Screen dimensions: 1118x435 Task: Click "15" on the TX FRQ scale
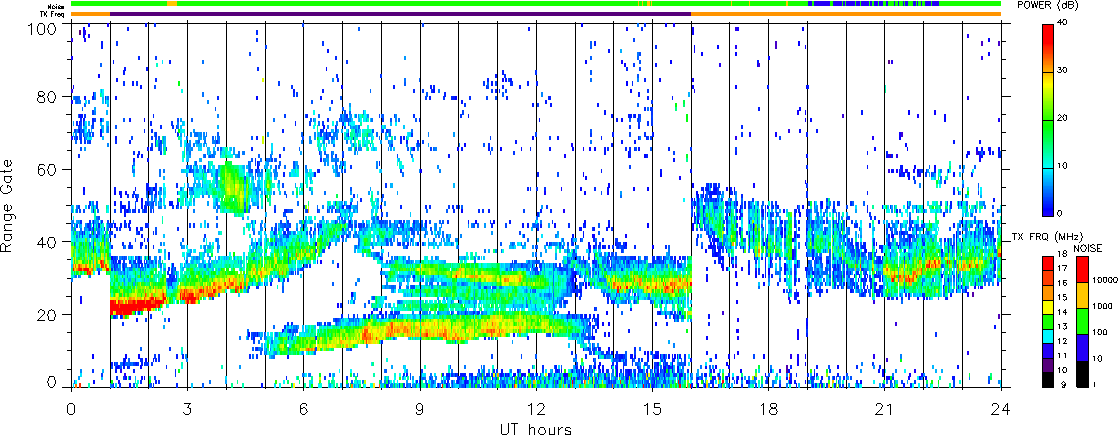(x=1062, y=297)
